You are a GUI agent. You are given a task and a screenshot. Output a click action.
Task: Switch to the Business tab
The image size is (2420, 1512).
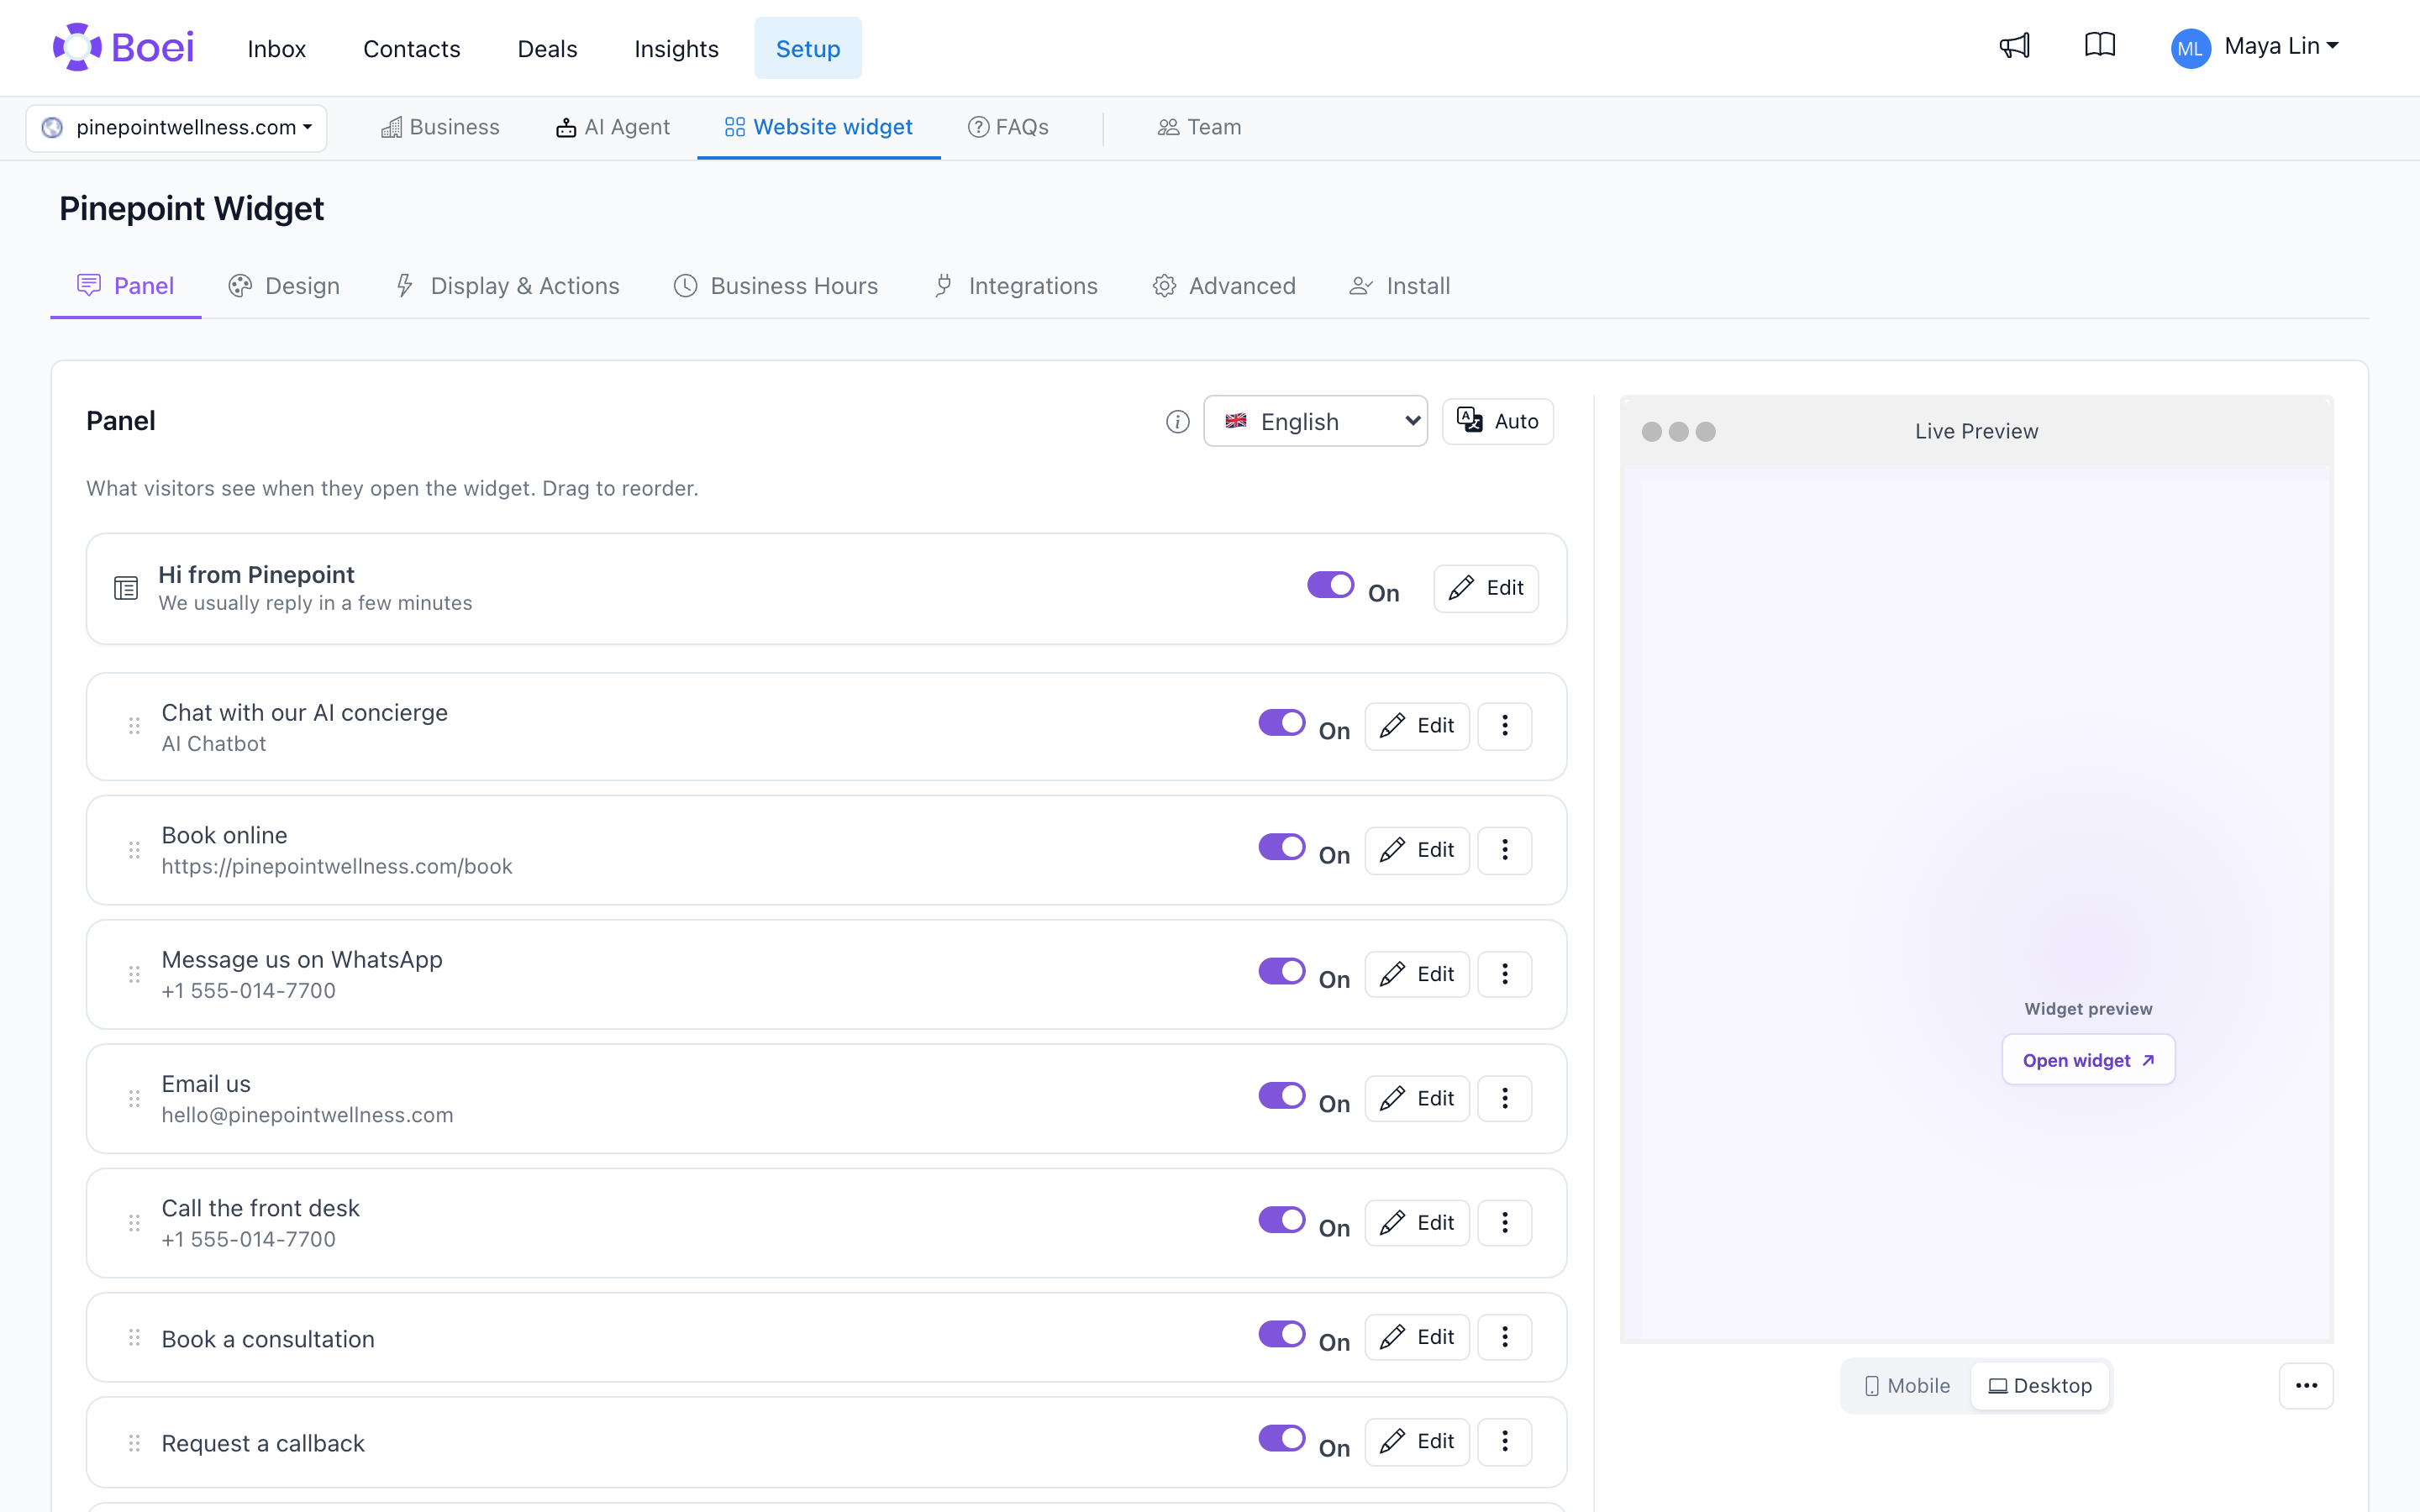click(x=440, y=128)
